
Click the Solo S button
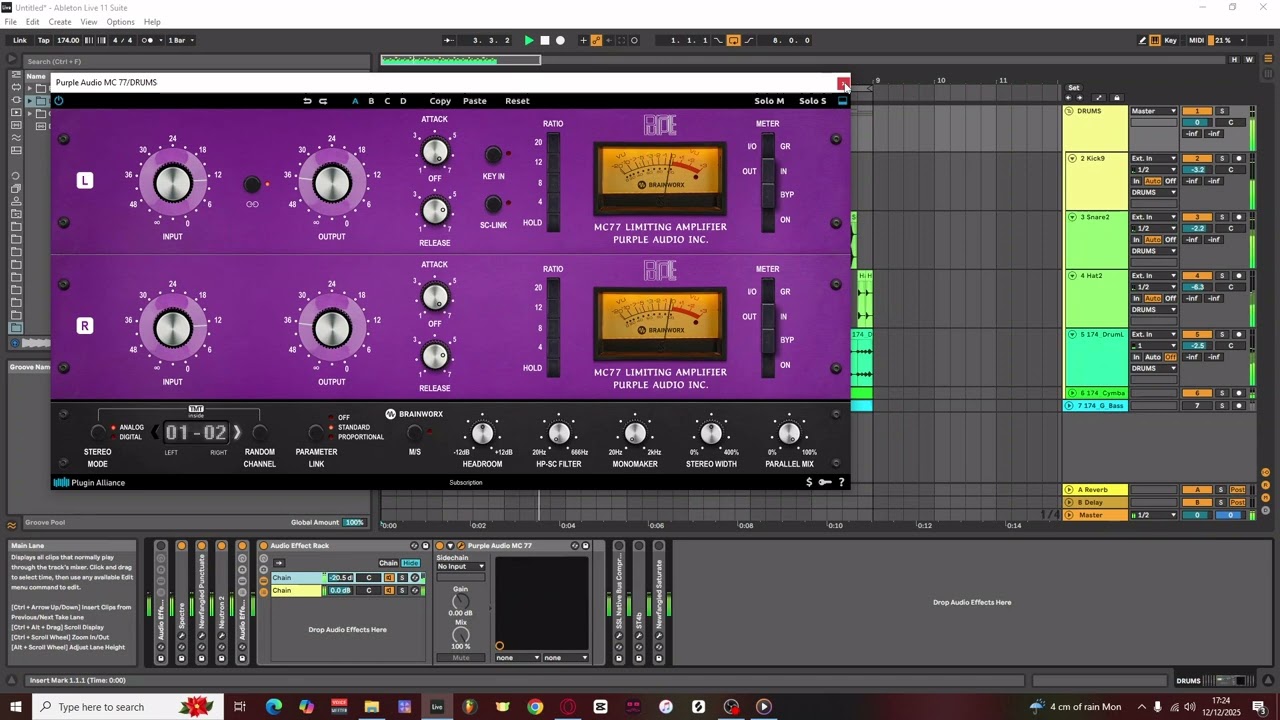point(813,101)
